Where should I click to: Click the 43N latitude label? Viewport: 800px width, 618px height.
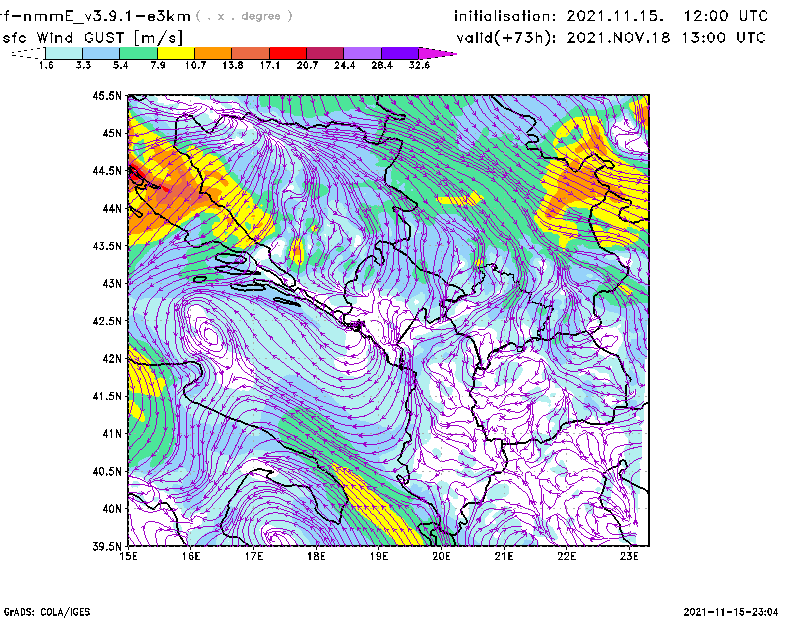(112, 283)
